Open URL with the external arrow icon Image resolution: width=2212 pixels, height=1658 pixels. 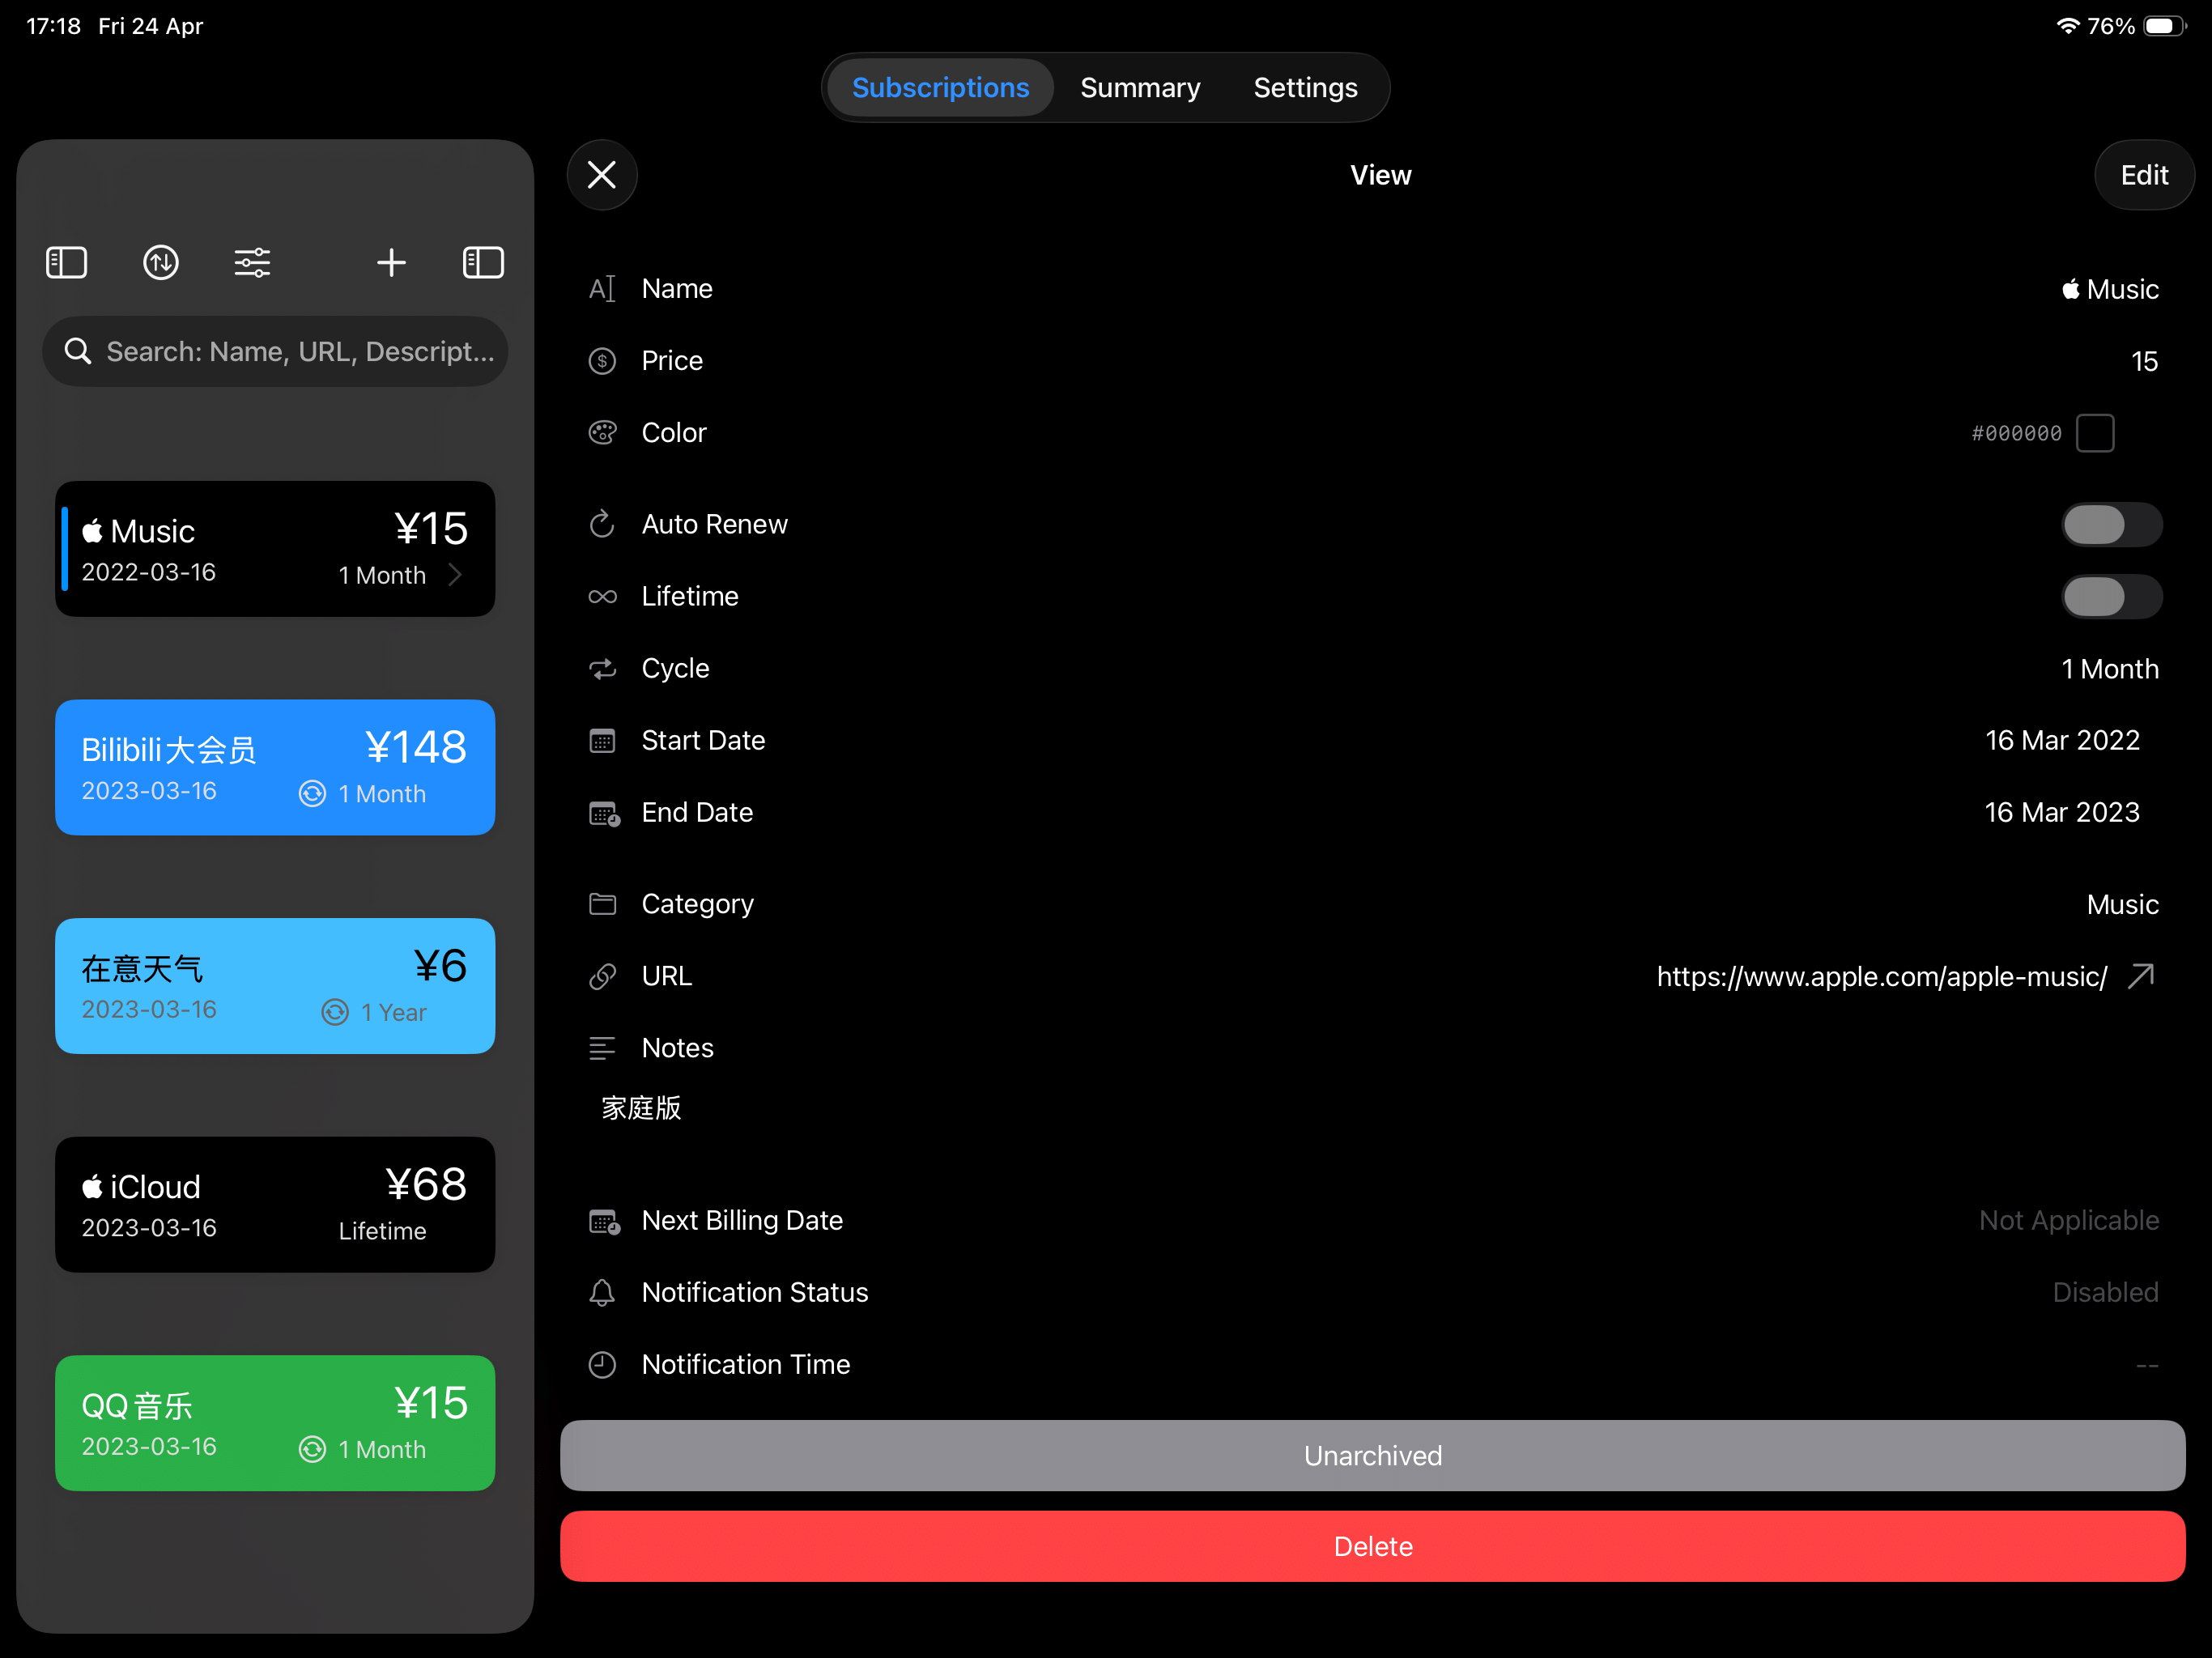coord(2141,976)
